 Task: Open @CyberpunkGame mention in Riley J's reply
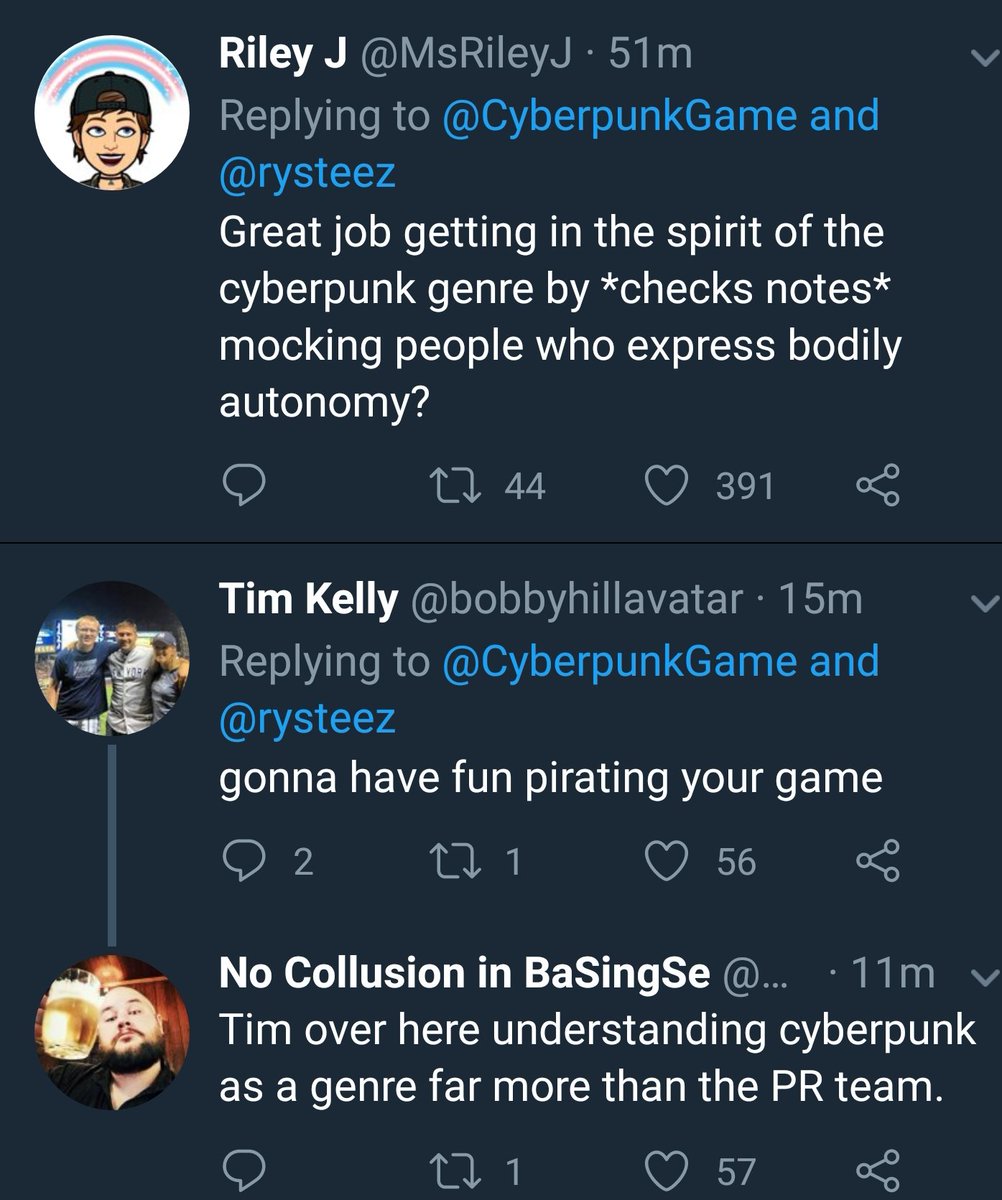[619, 116]
